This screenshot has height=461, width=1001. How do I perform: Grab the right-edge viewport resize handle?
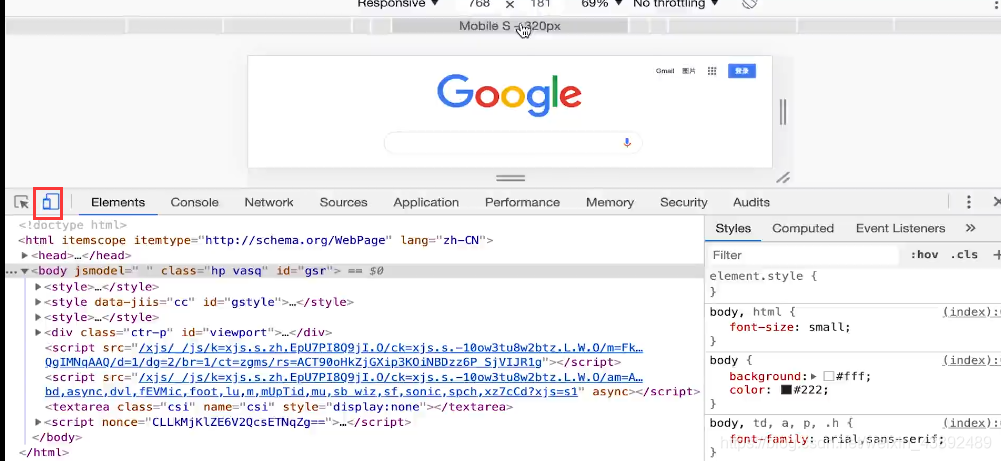click(x=783, y=112)
